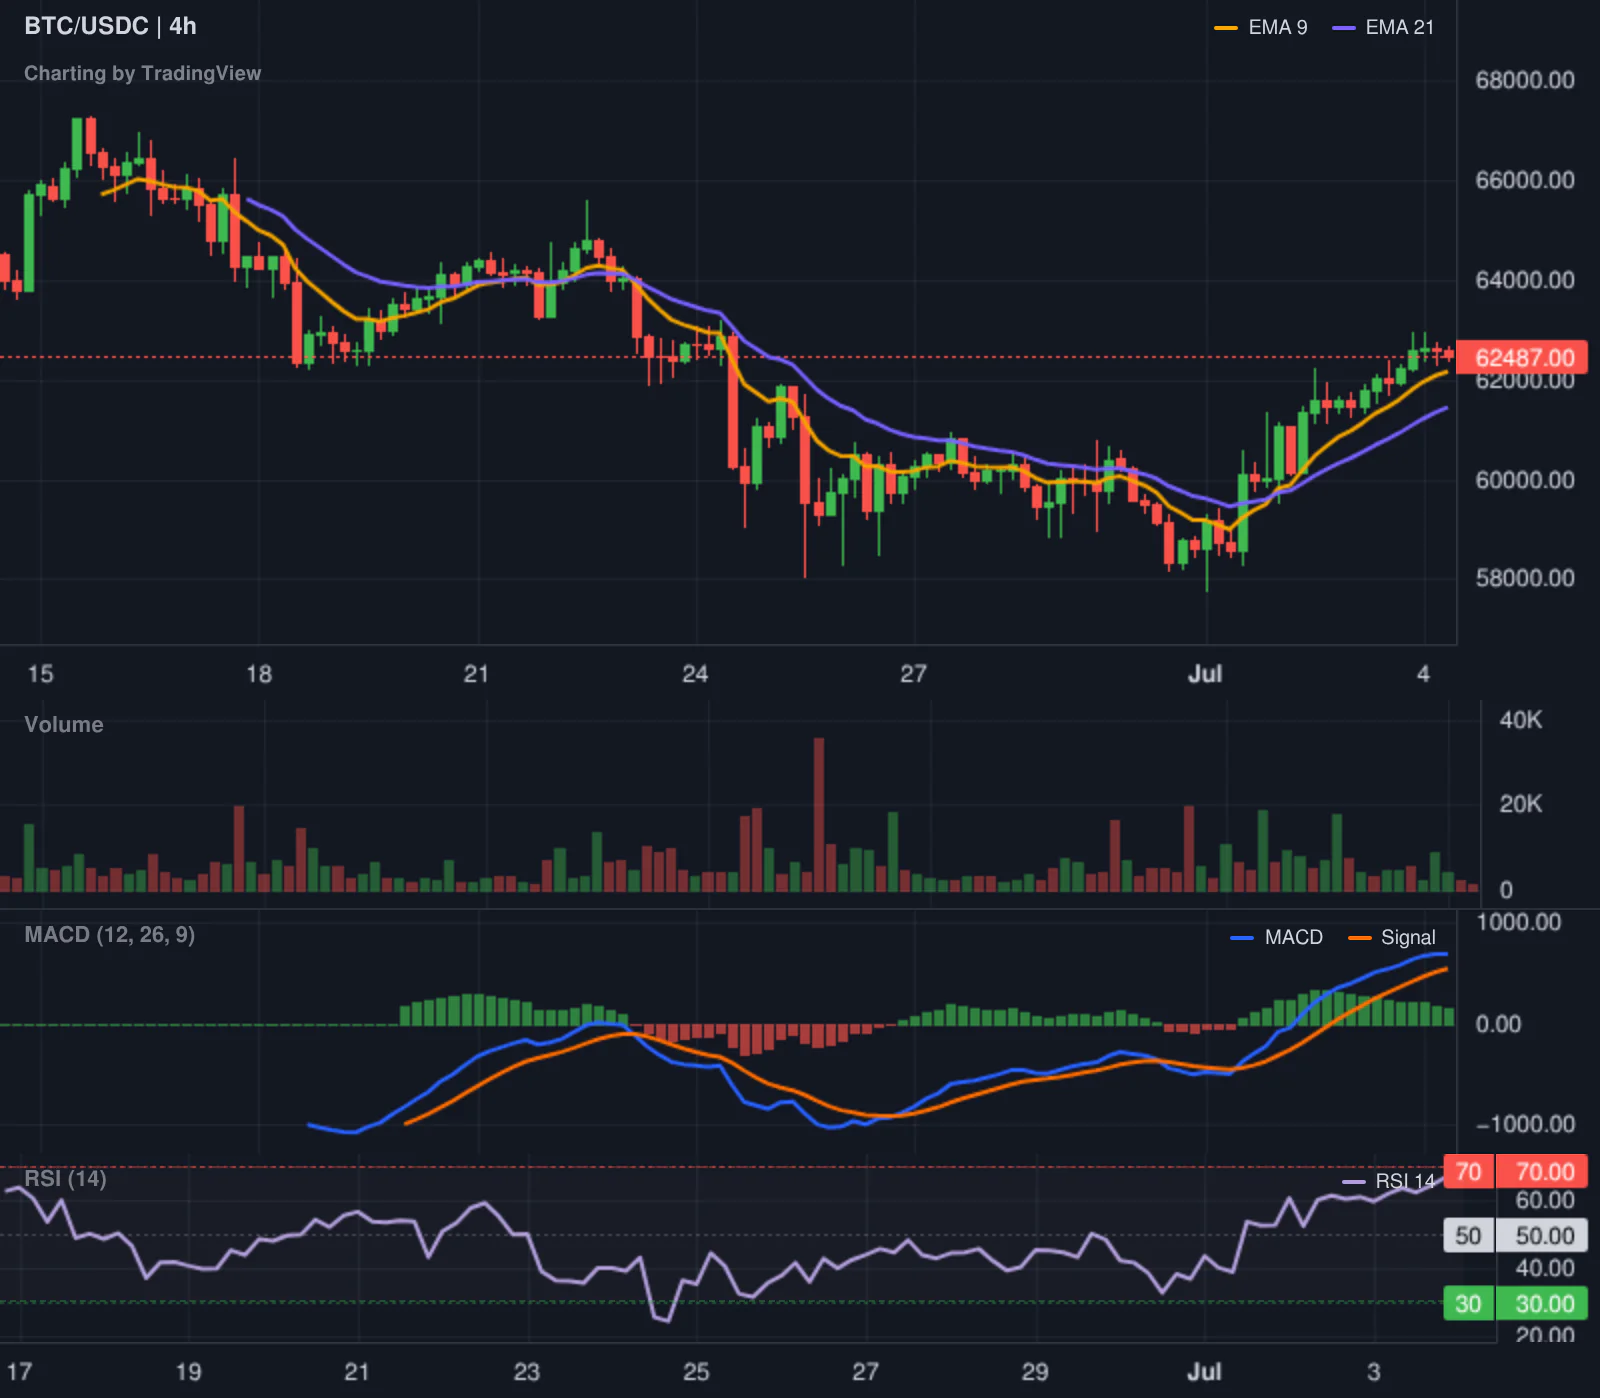Click the Volume panel label
The image size is (1600, 1398).
(64, 724)
